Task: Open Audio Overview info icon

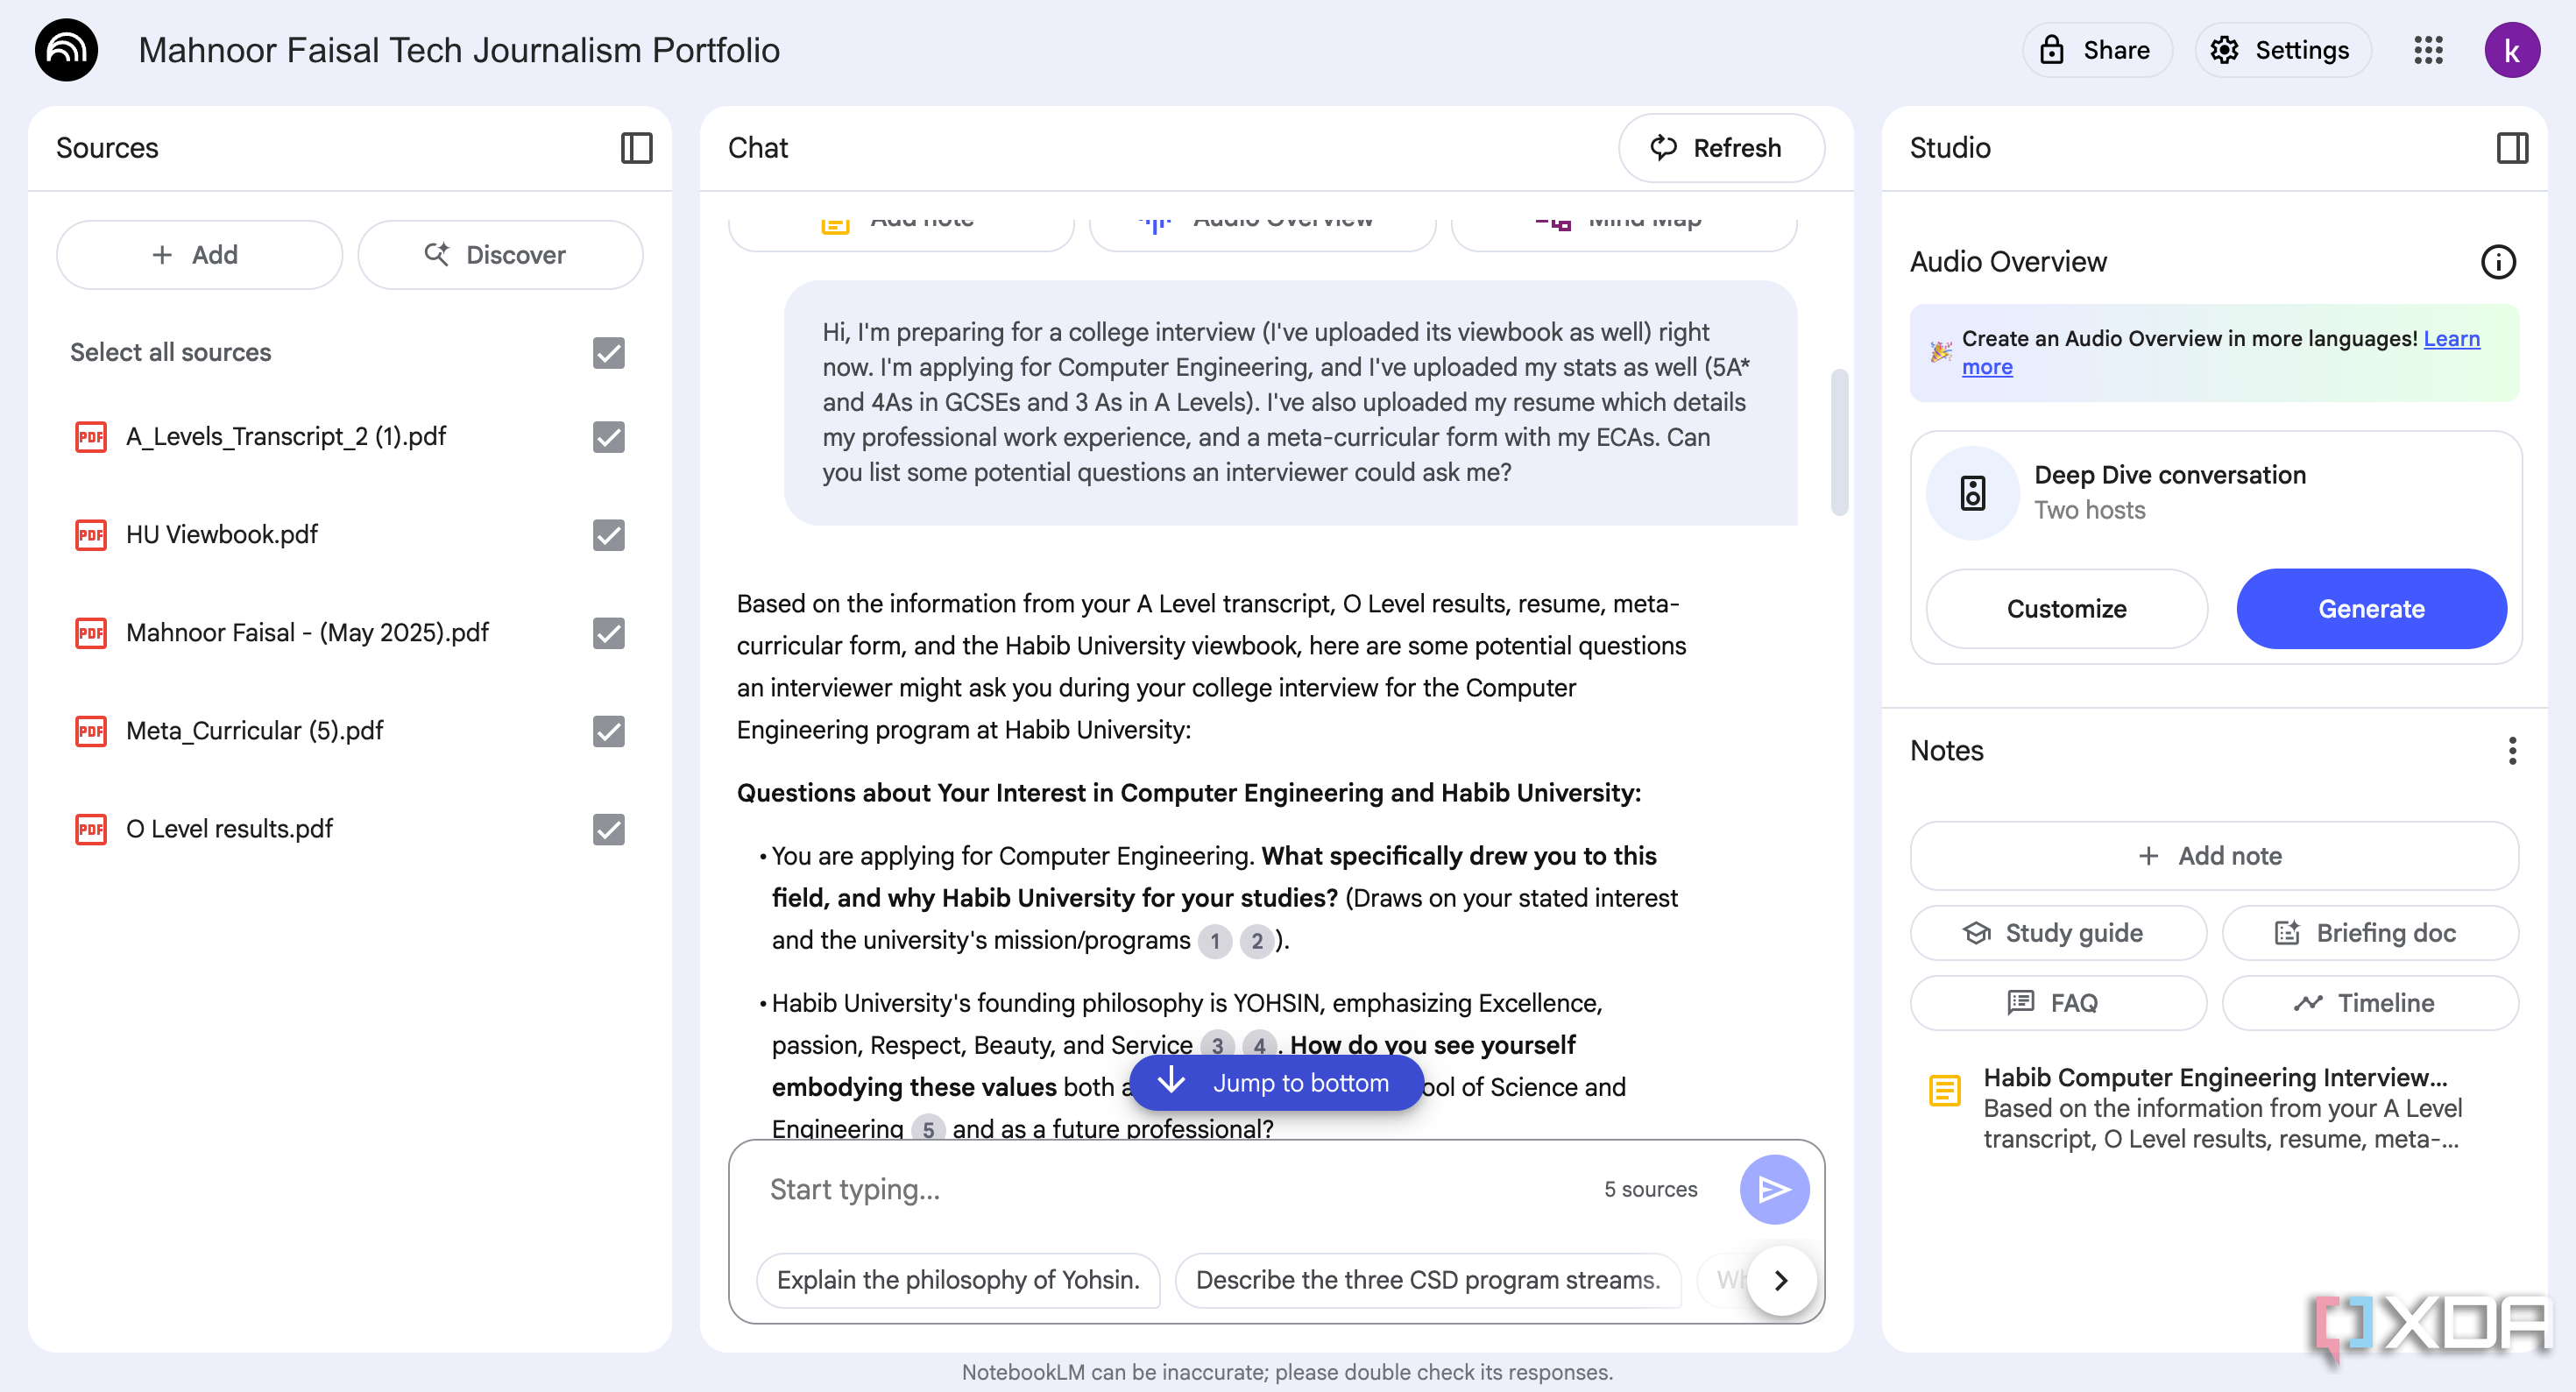Action: (x=2498, y=262)
